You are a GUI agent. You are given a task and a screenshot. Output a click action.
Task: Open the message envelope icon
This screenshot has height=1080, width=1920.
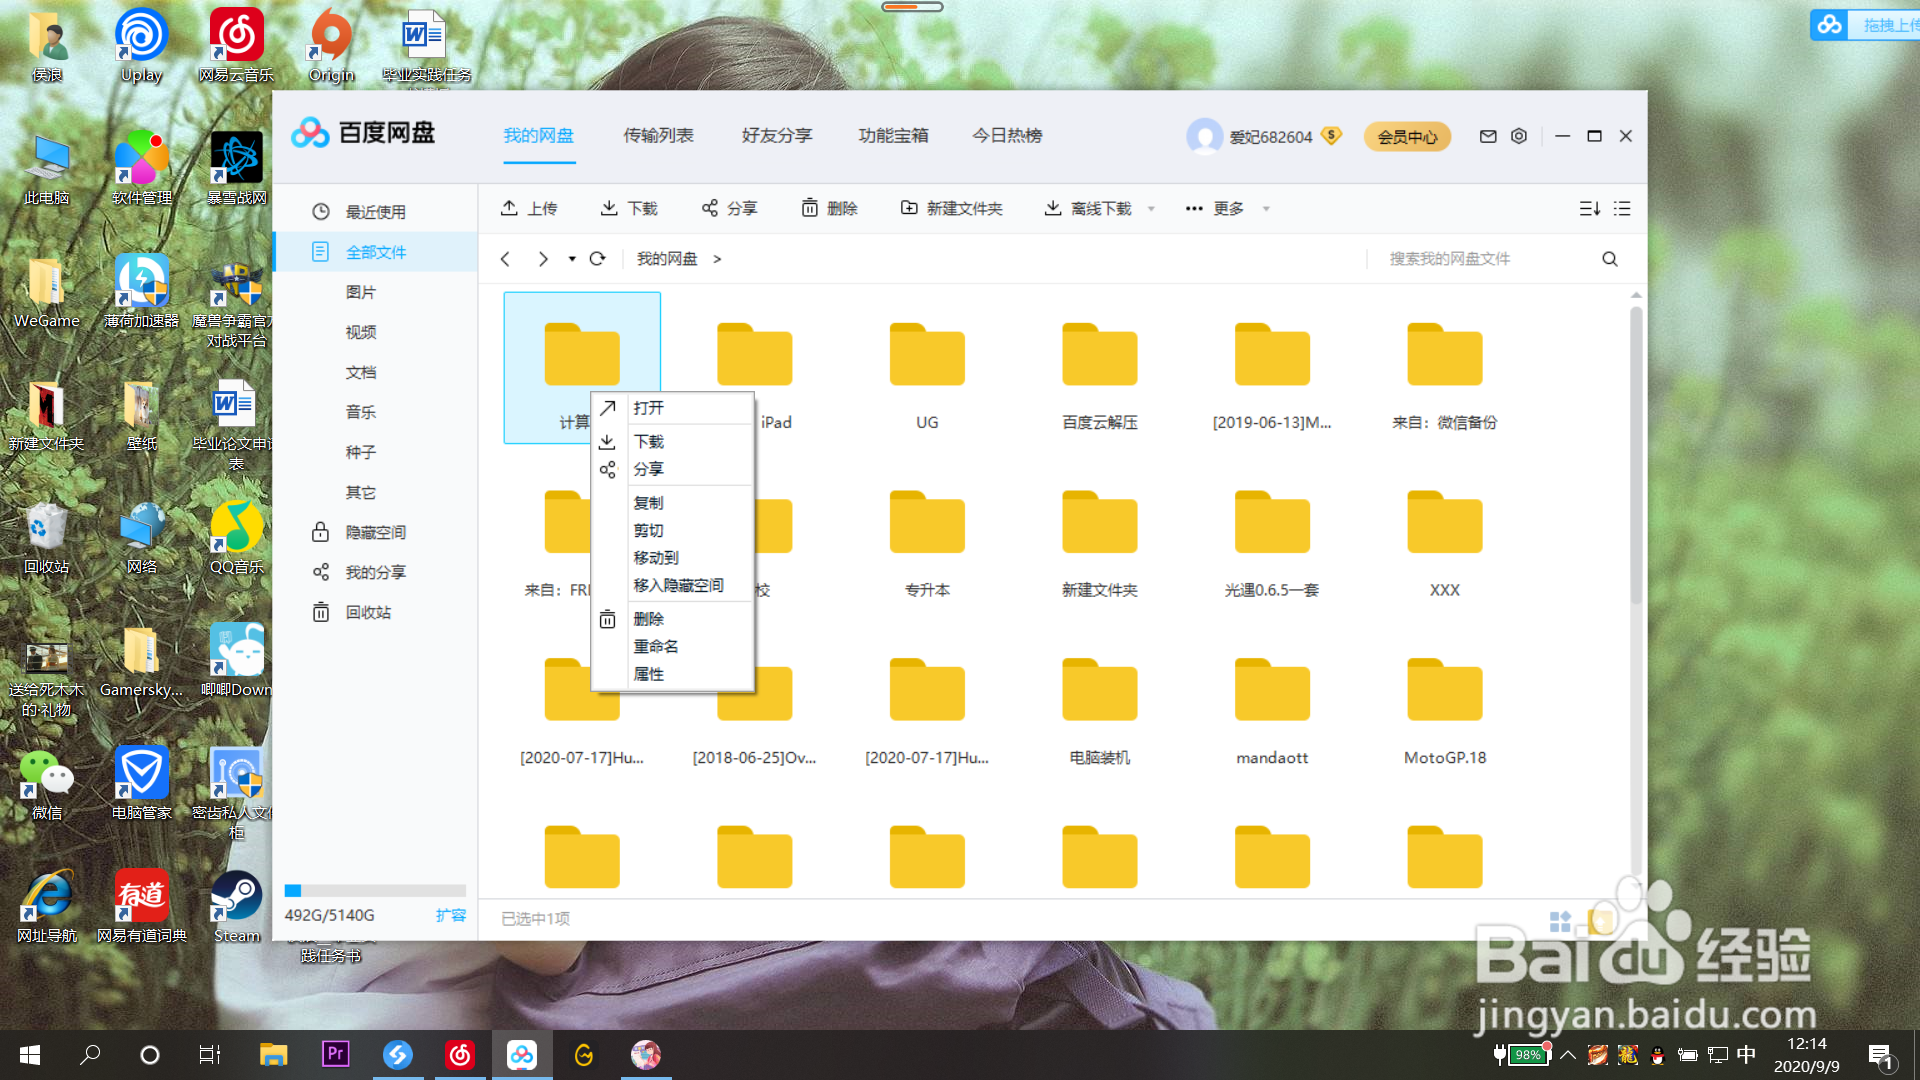(1487, 136)
